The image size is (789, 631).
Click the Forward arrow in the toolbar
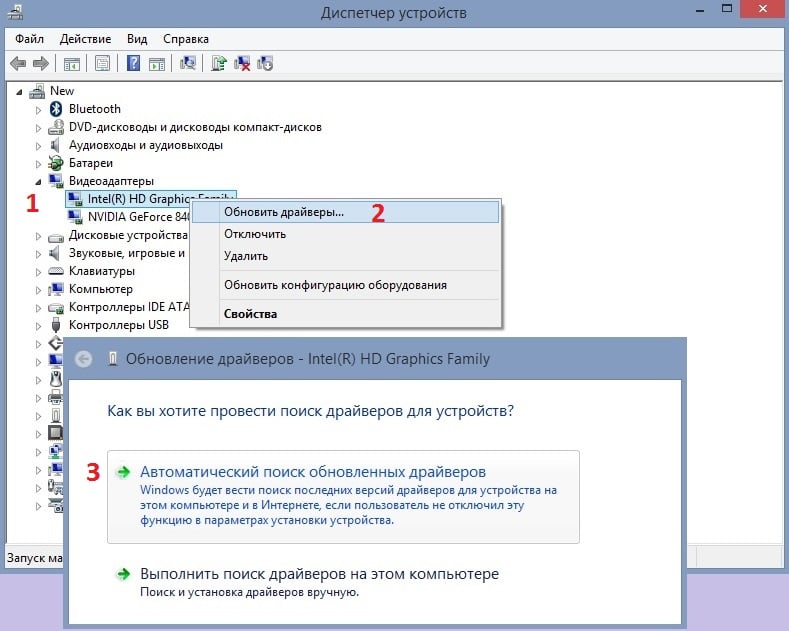41,63
